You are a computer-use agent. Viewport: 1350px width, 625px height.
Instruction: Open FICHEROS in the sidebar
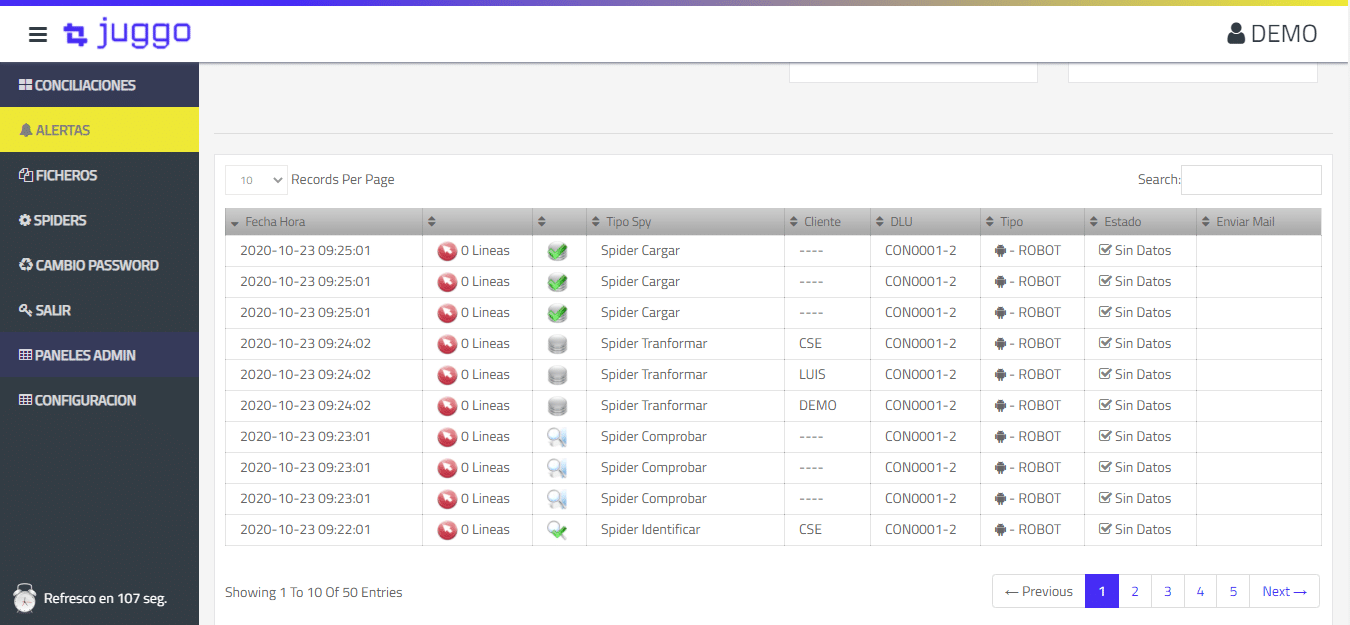click(99, 175)
